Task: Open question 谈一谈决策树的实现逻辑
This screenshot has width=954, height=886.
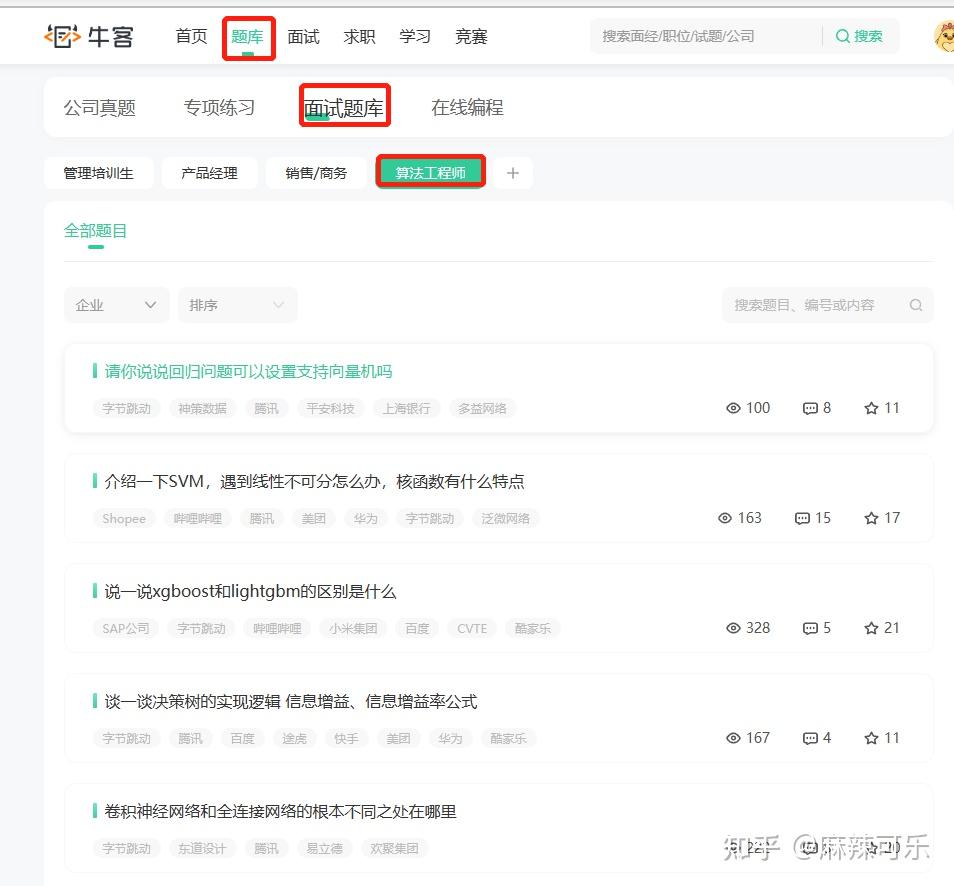Action: (291, 702)
